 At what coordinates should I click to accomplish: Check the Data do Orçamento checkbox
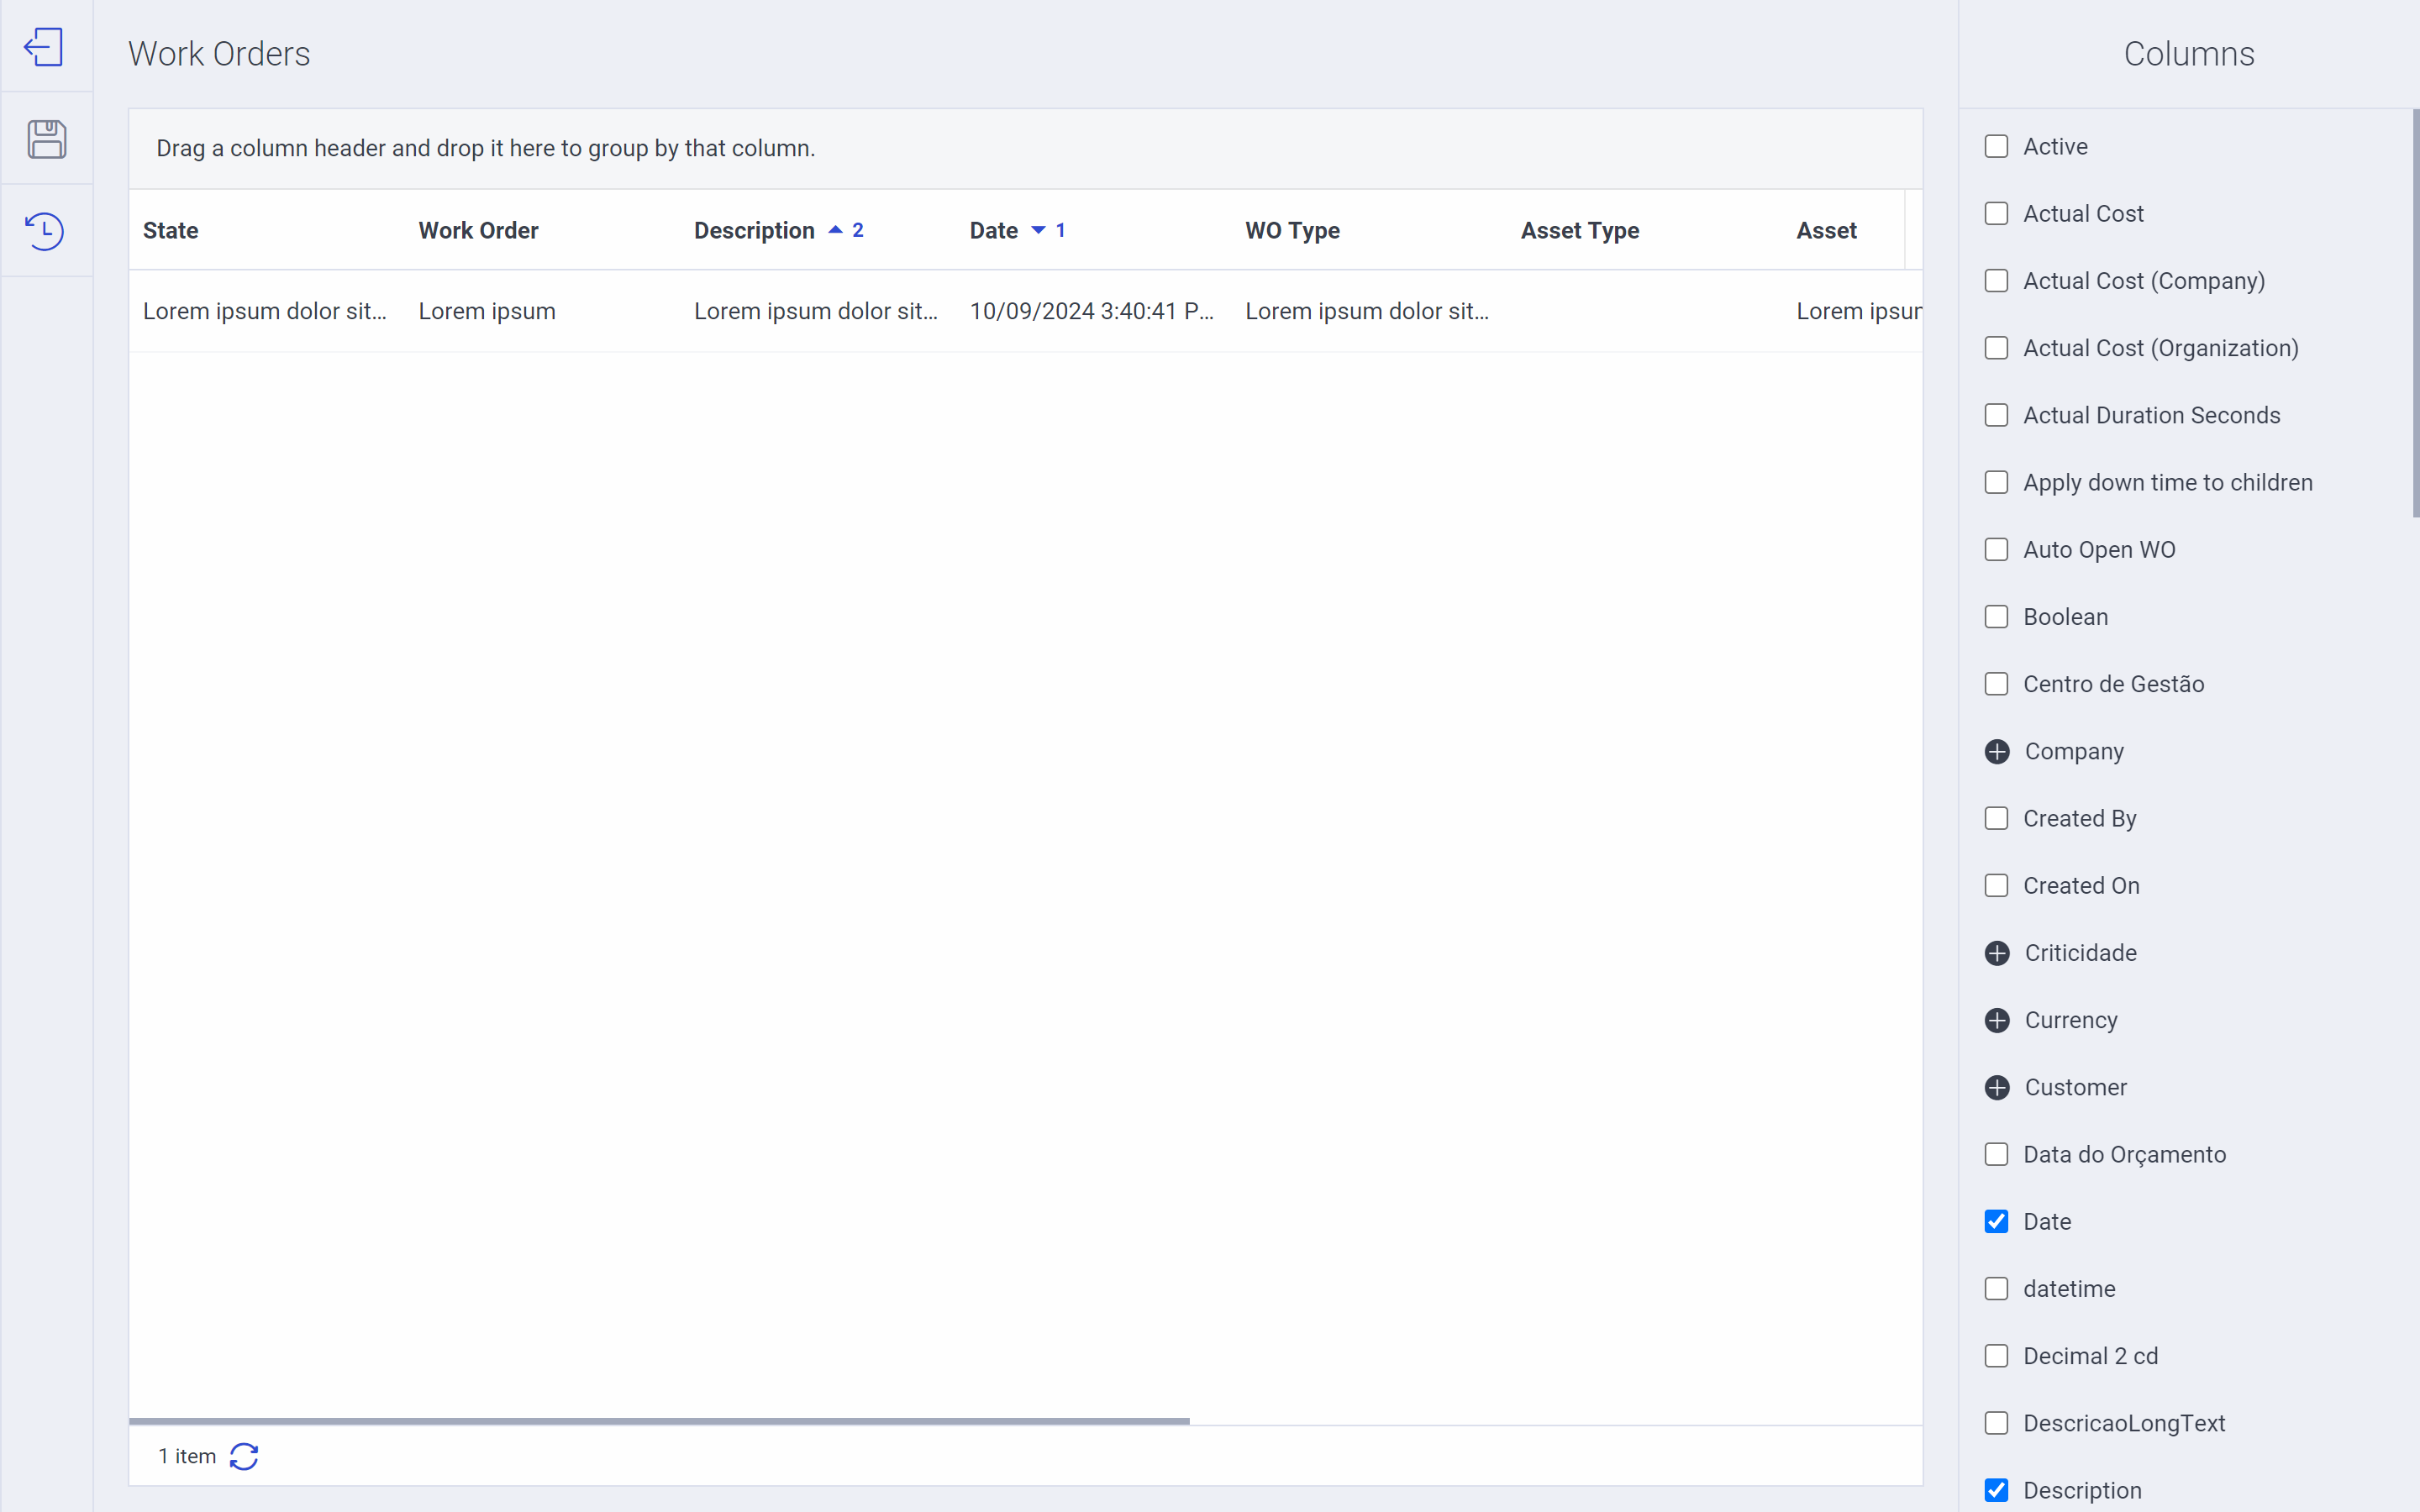[x=1996, y=1154]
